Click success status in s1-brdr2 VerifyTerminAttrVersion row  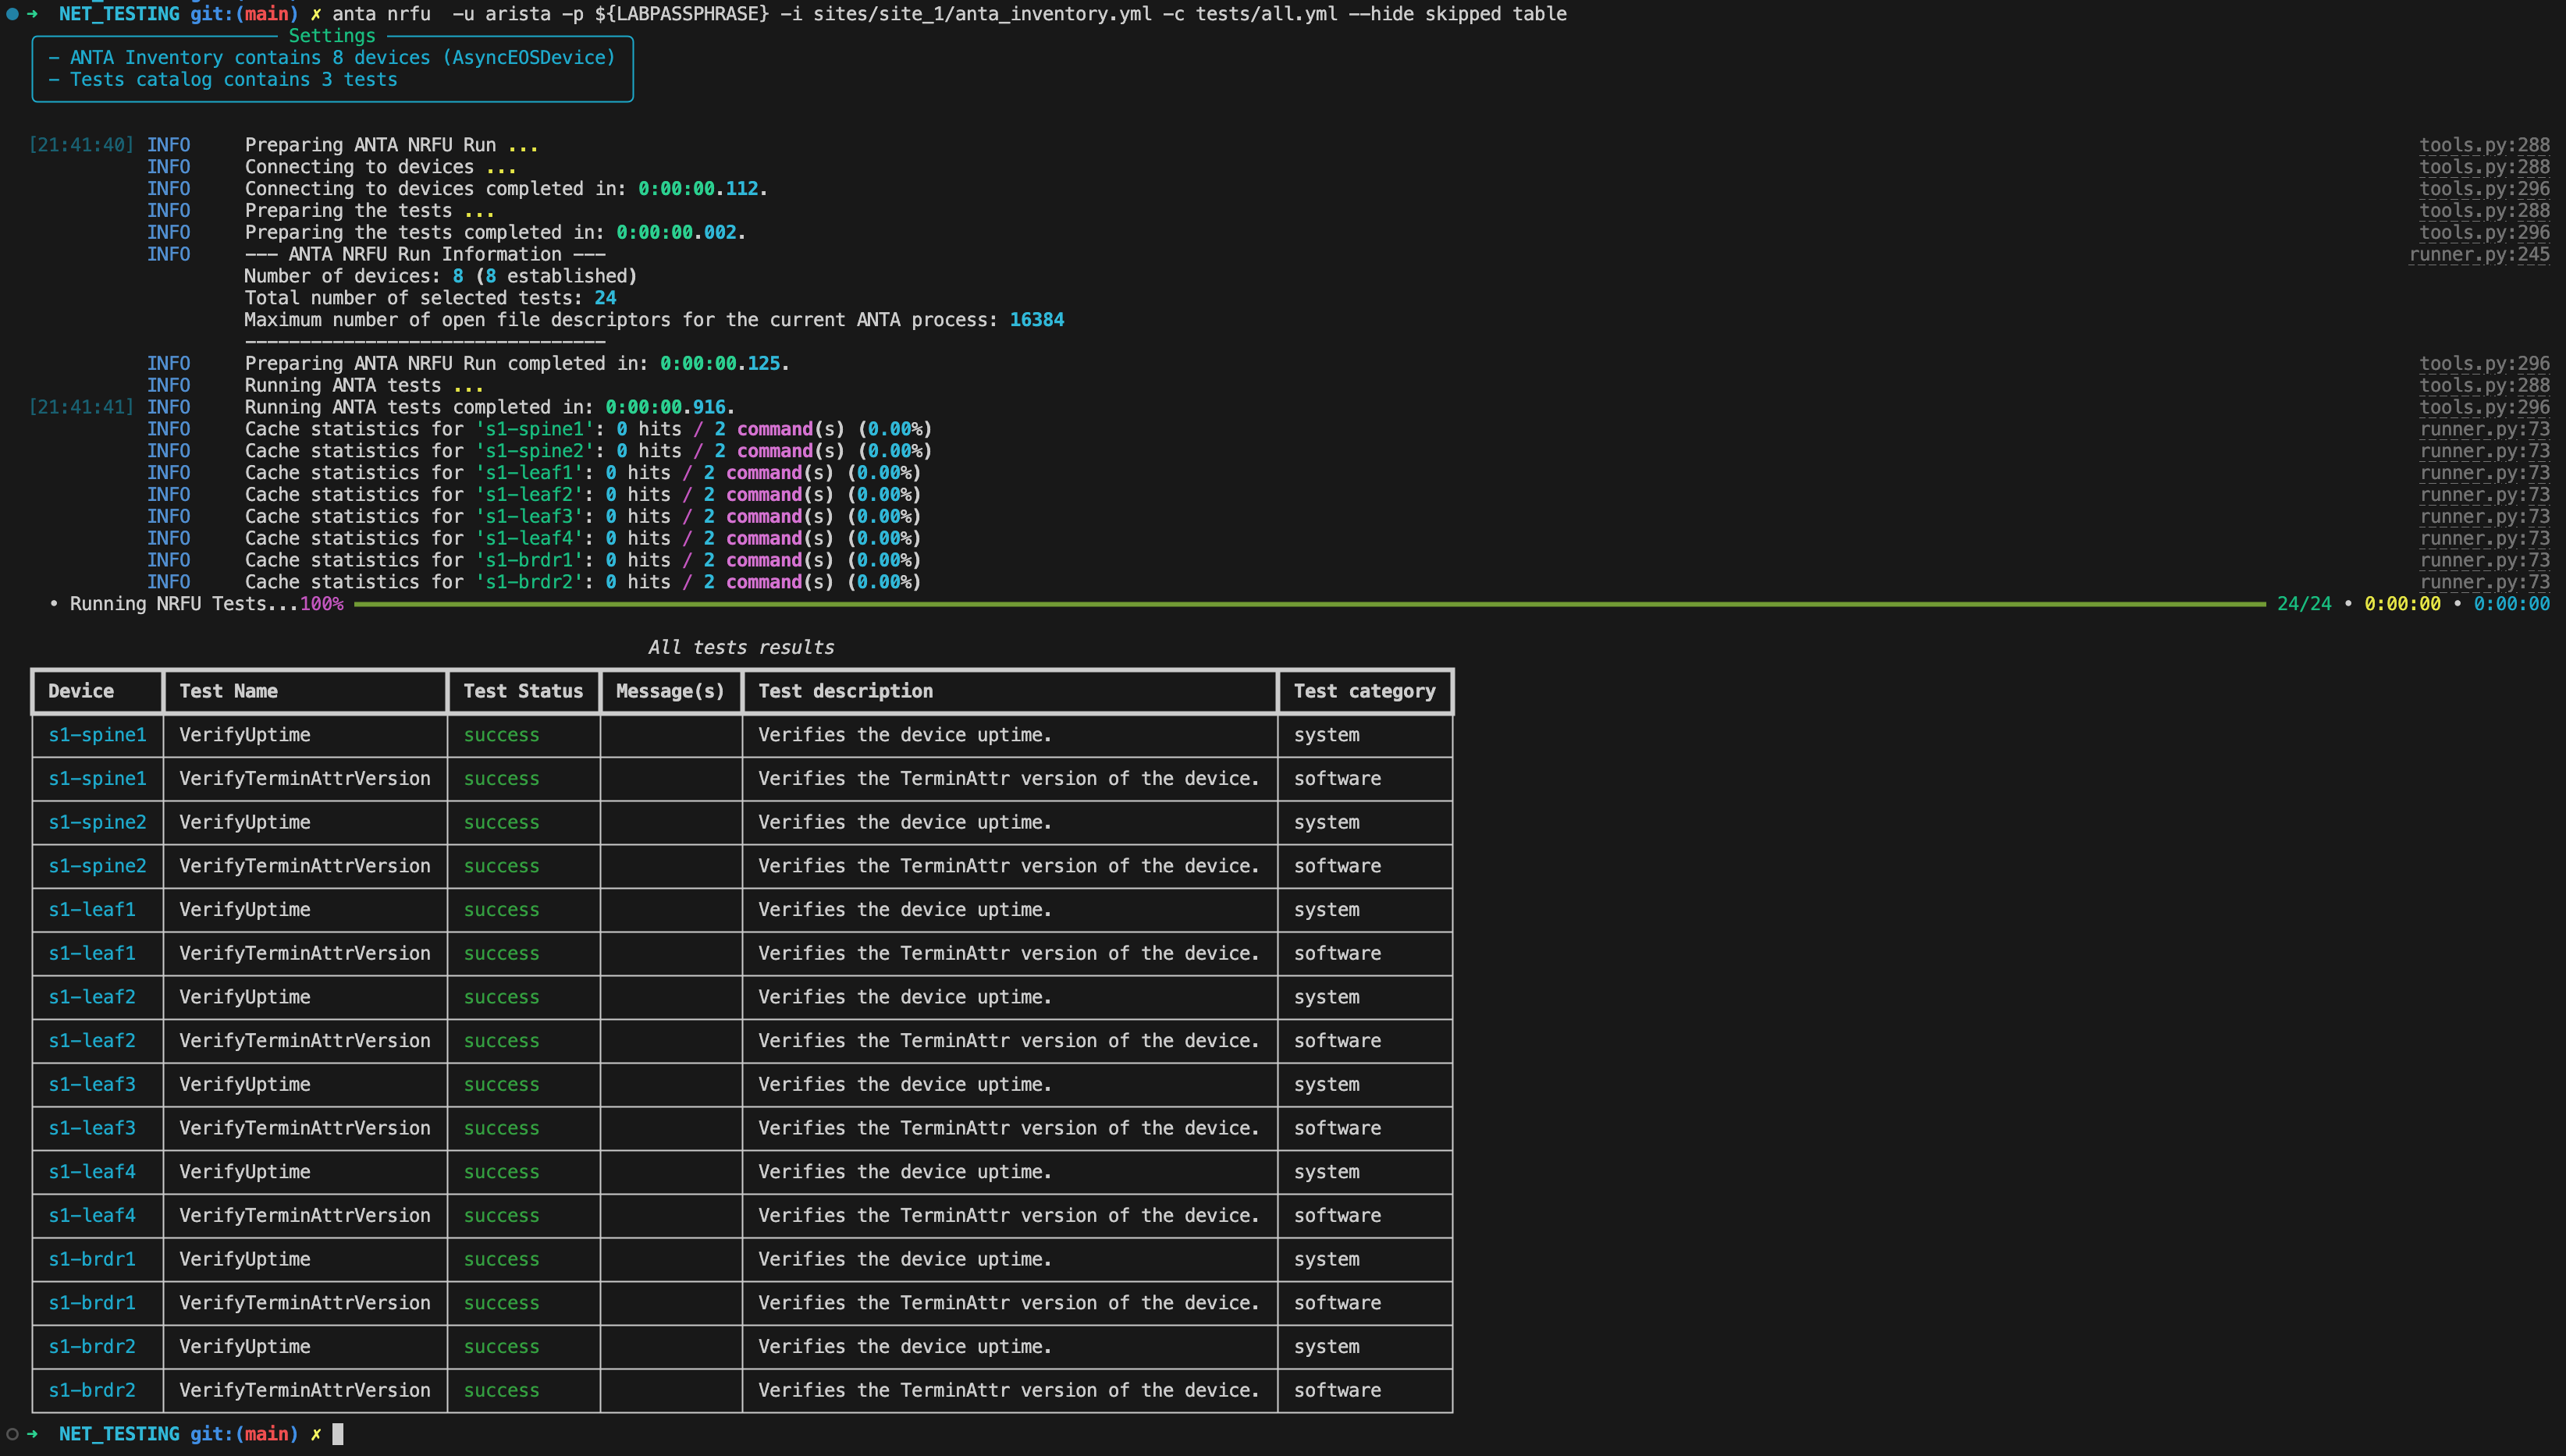click(x=501, y=1390)
